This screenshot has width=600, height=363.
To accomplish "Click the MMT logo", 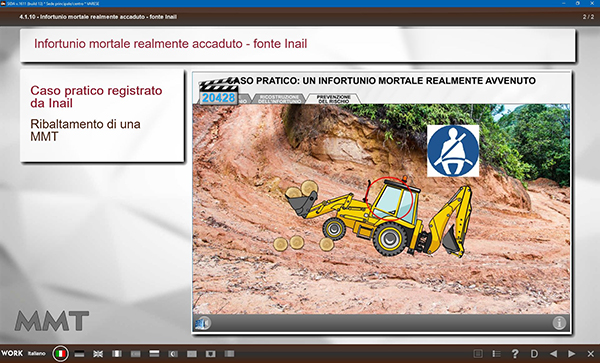I will tap(52, 321).
